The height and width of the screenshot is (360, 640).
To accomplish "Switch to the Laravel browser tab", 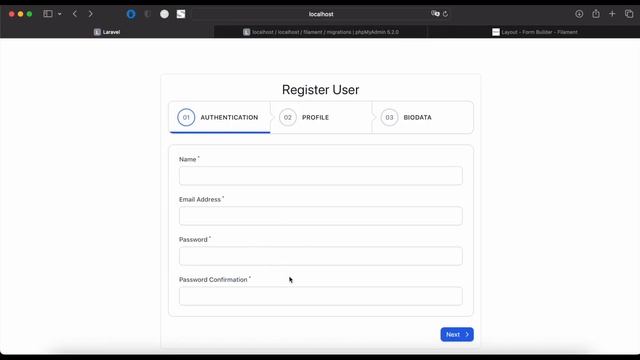I will point(107,32).
